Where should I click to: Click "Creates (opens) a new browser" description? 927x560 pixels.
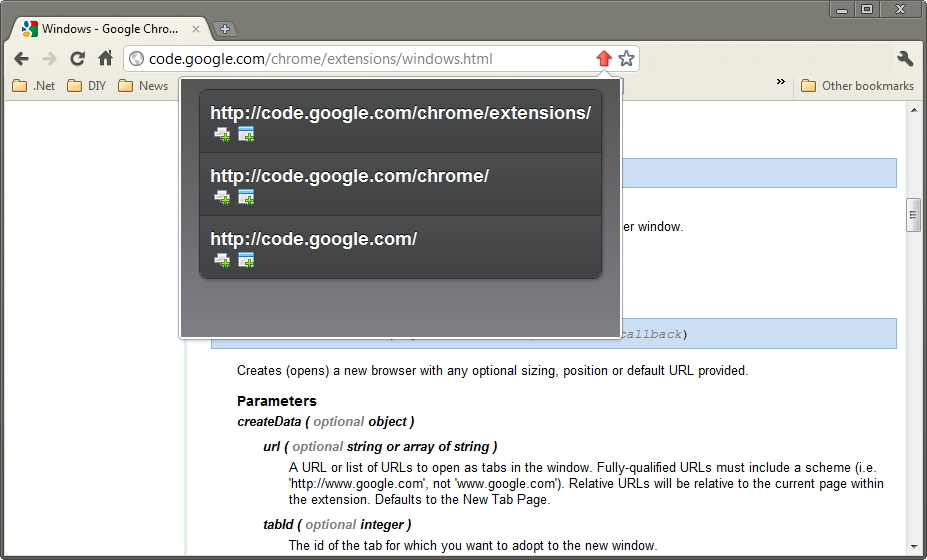(492, 371)
